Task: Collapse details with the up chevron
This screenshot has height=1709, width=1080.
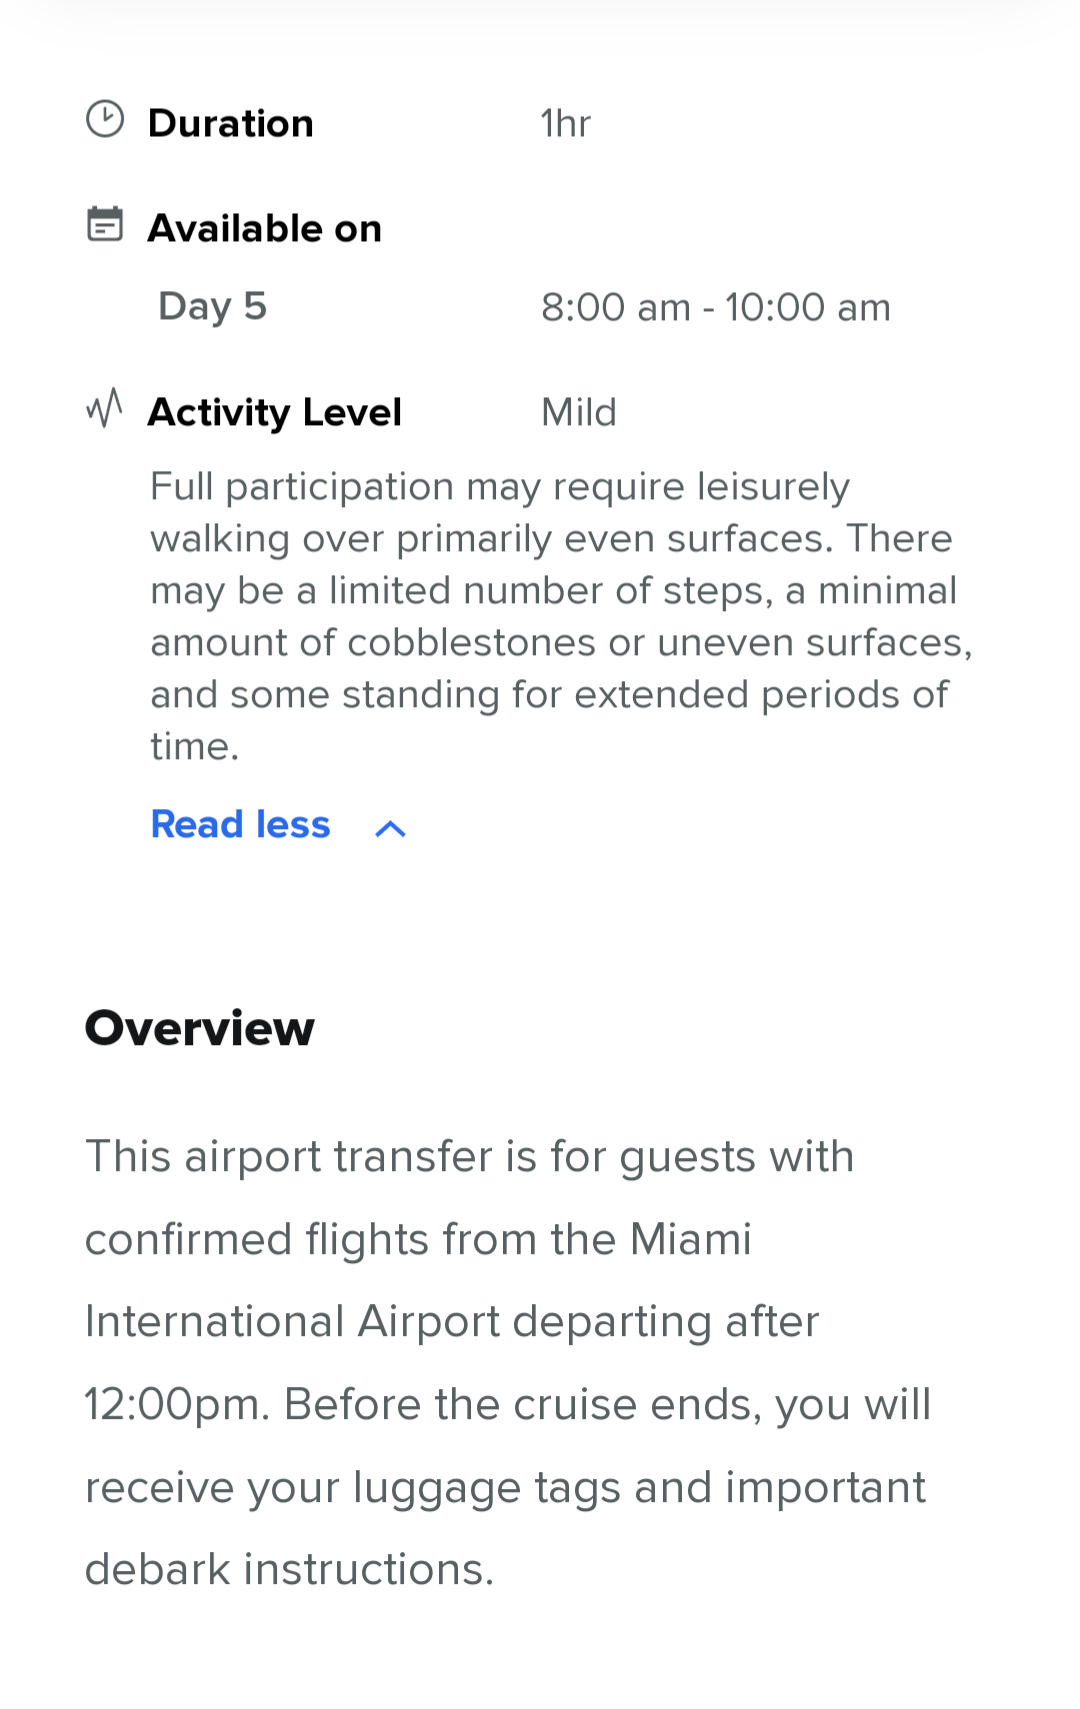Action: [390, 828]
